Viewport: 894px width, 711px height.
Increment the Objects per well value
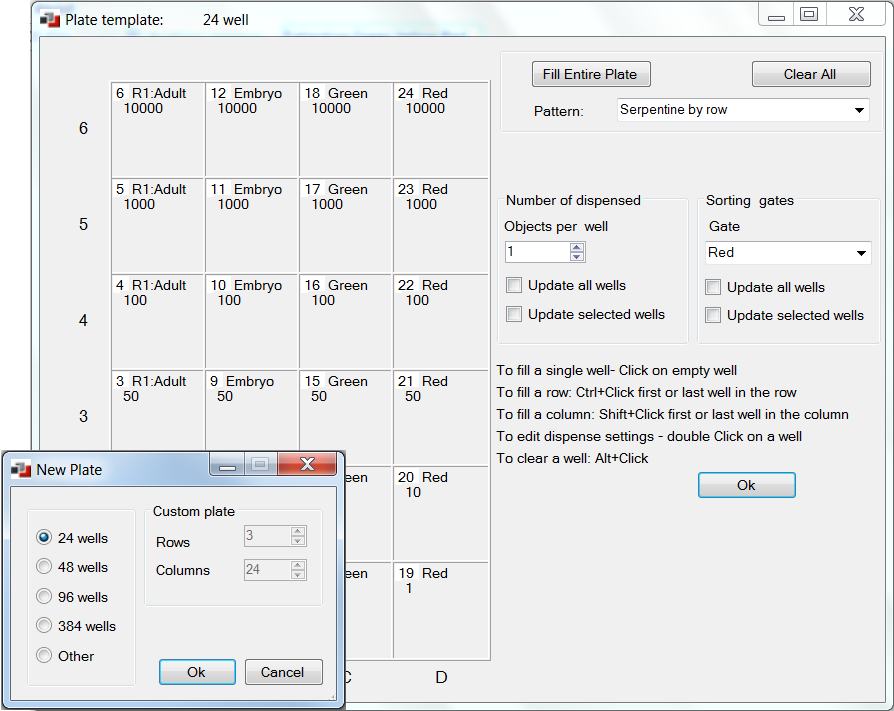[577, 245]
